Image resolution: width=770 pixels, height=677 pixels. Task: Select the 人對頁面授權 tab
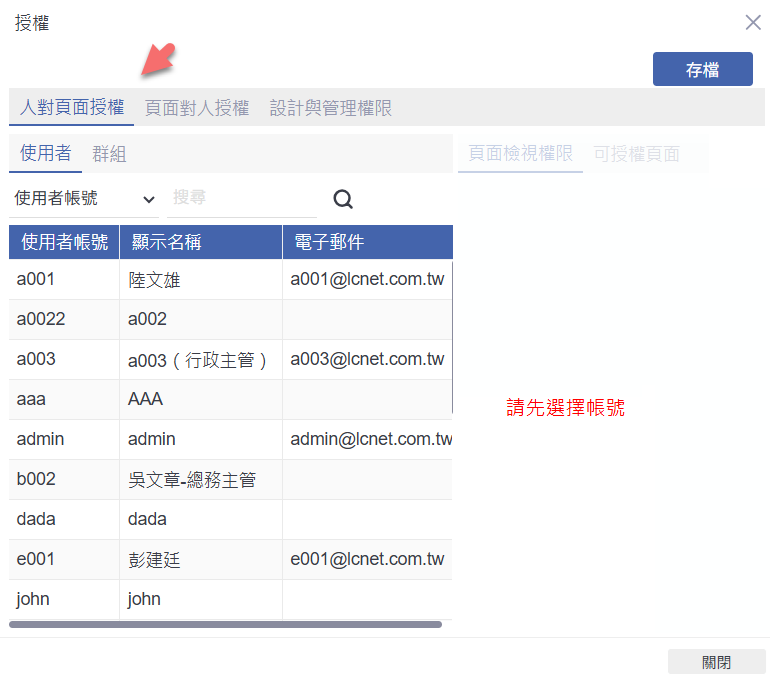(x=72, y=108)
